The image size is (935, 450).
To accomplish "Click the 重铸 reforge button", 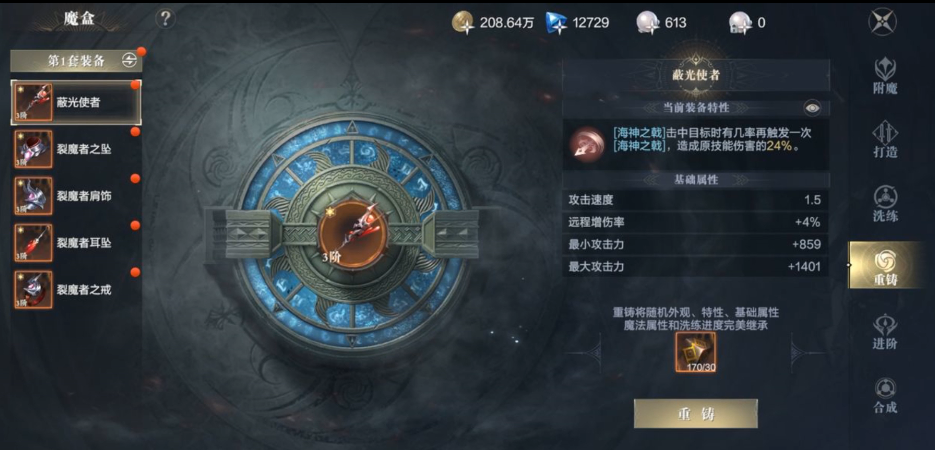I will [x=695, y=414].
